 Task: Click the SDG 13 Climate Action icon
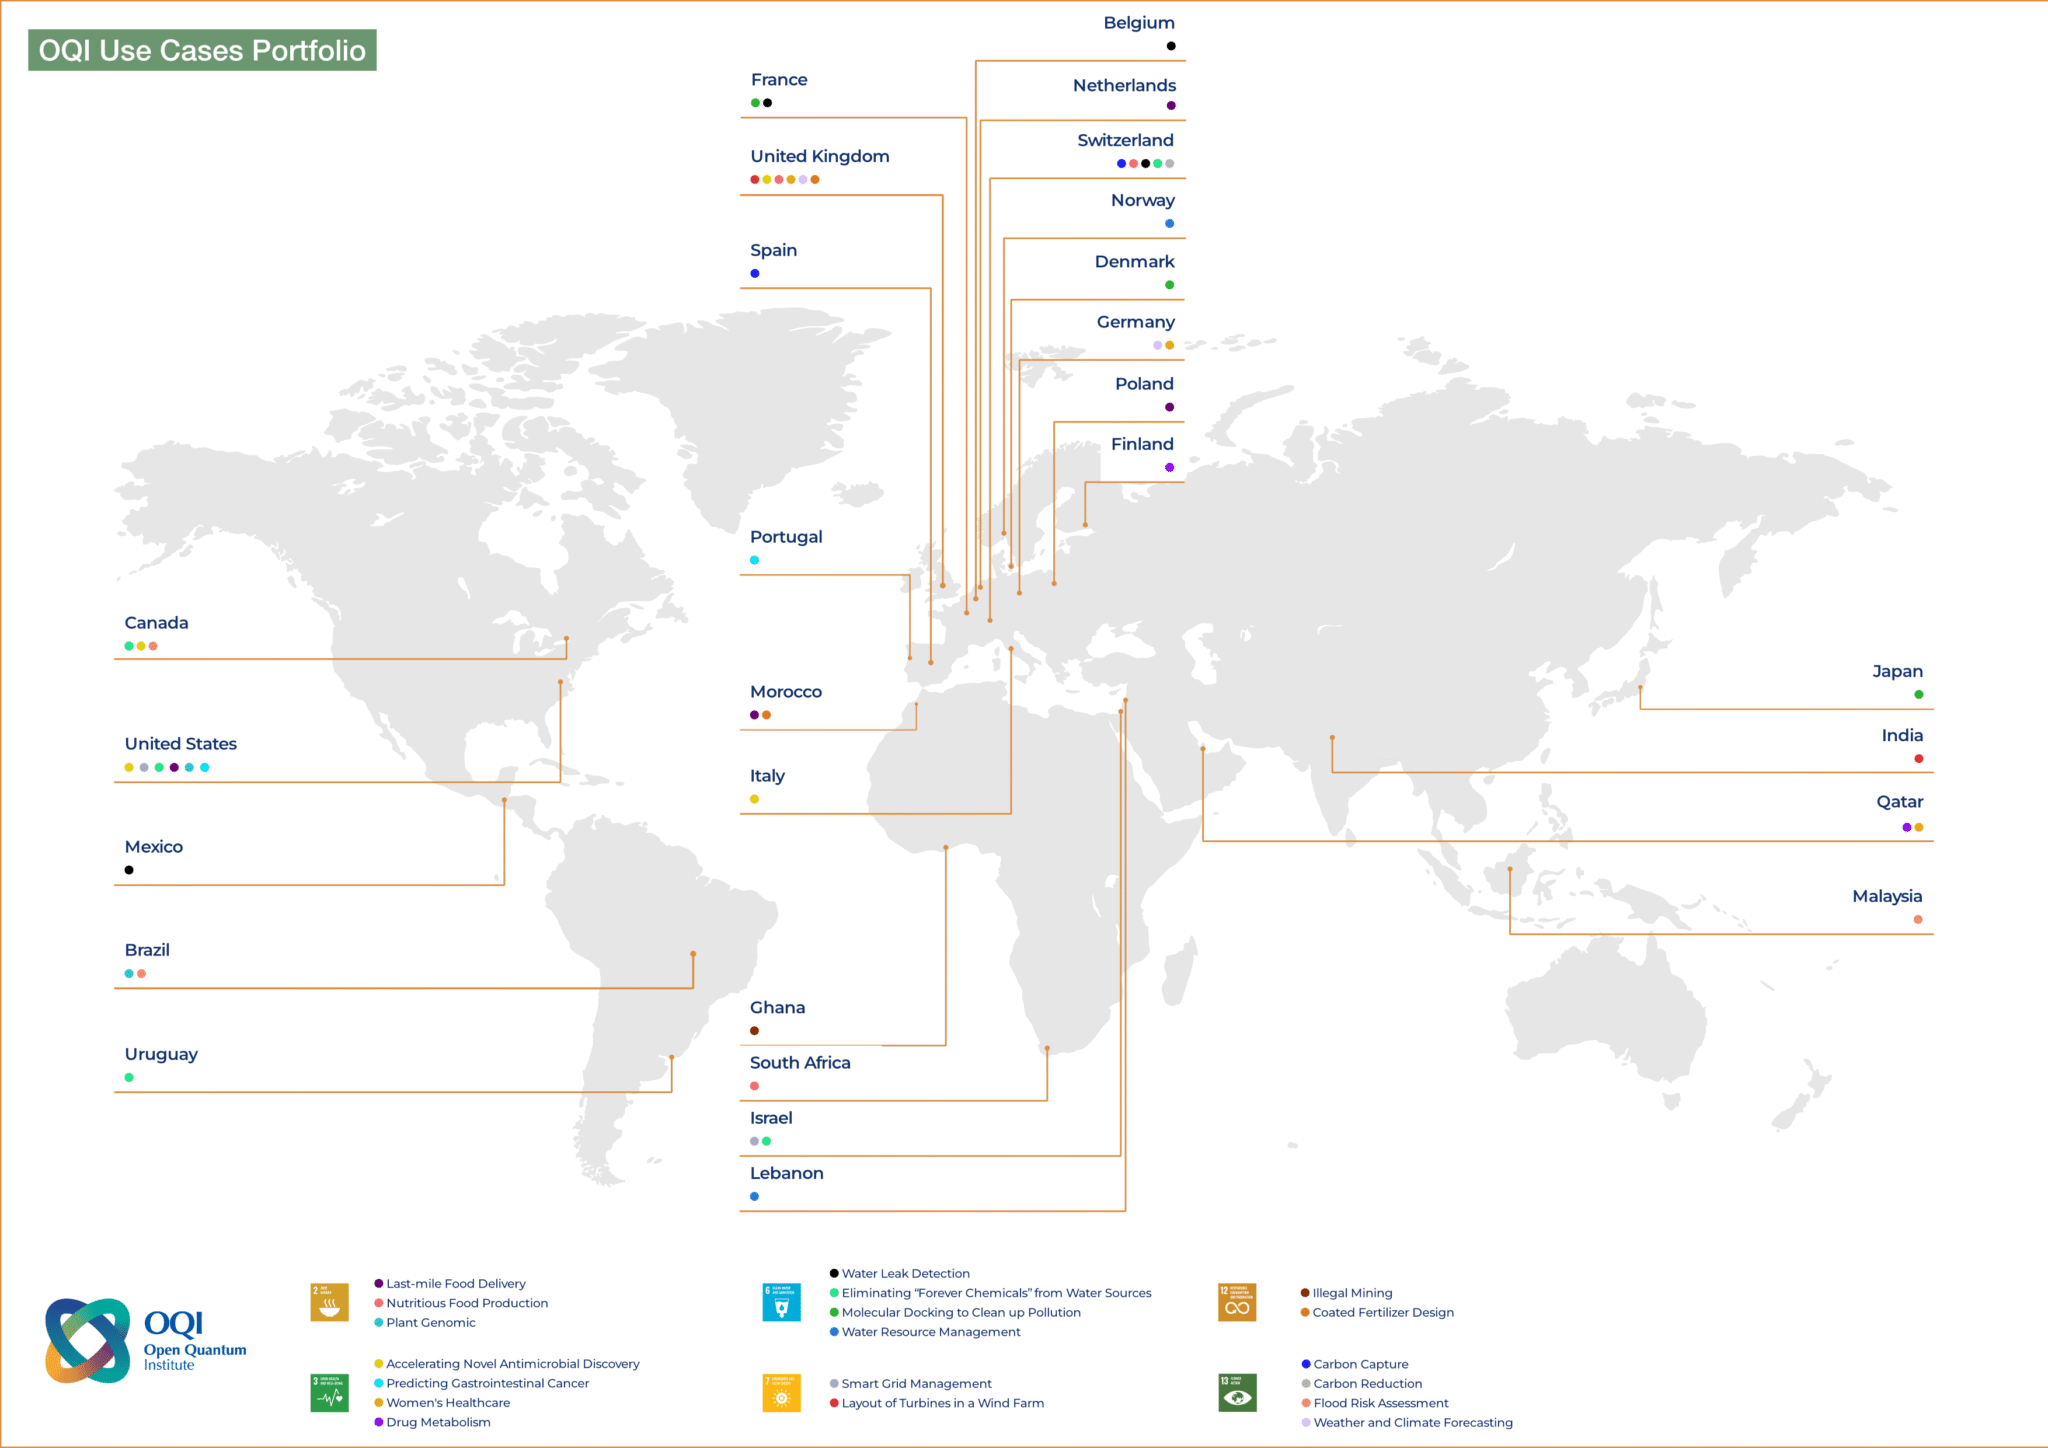pyautogui.click(x=1237, y=1392)
